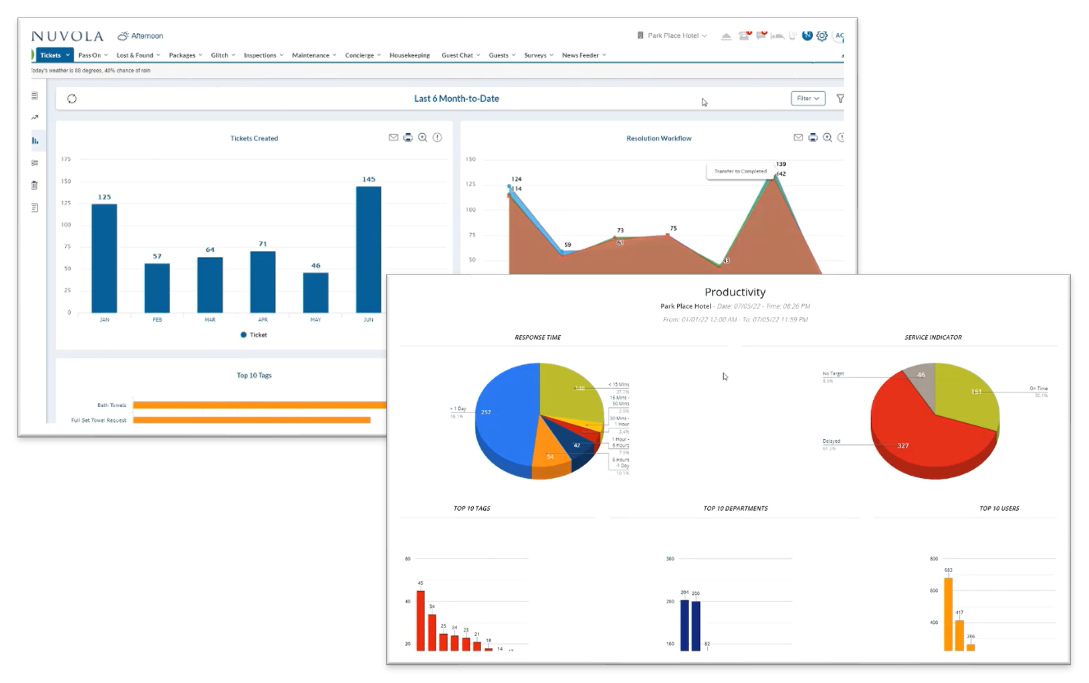Viewport: 1089px width, 683px height.
Task: Click the tallest orange bar in Top 10 Users
Action: click(x=948, y=614)
